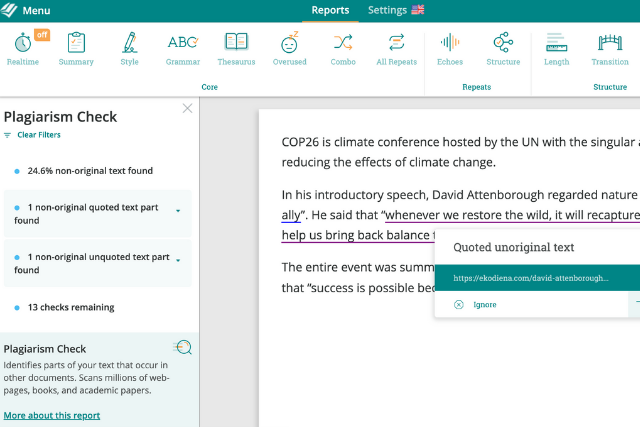This screenshot has width=640, height=427.
Task: Click the Repeats group label
Action: coord(476,87)
